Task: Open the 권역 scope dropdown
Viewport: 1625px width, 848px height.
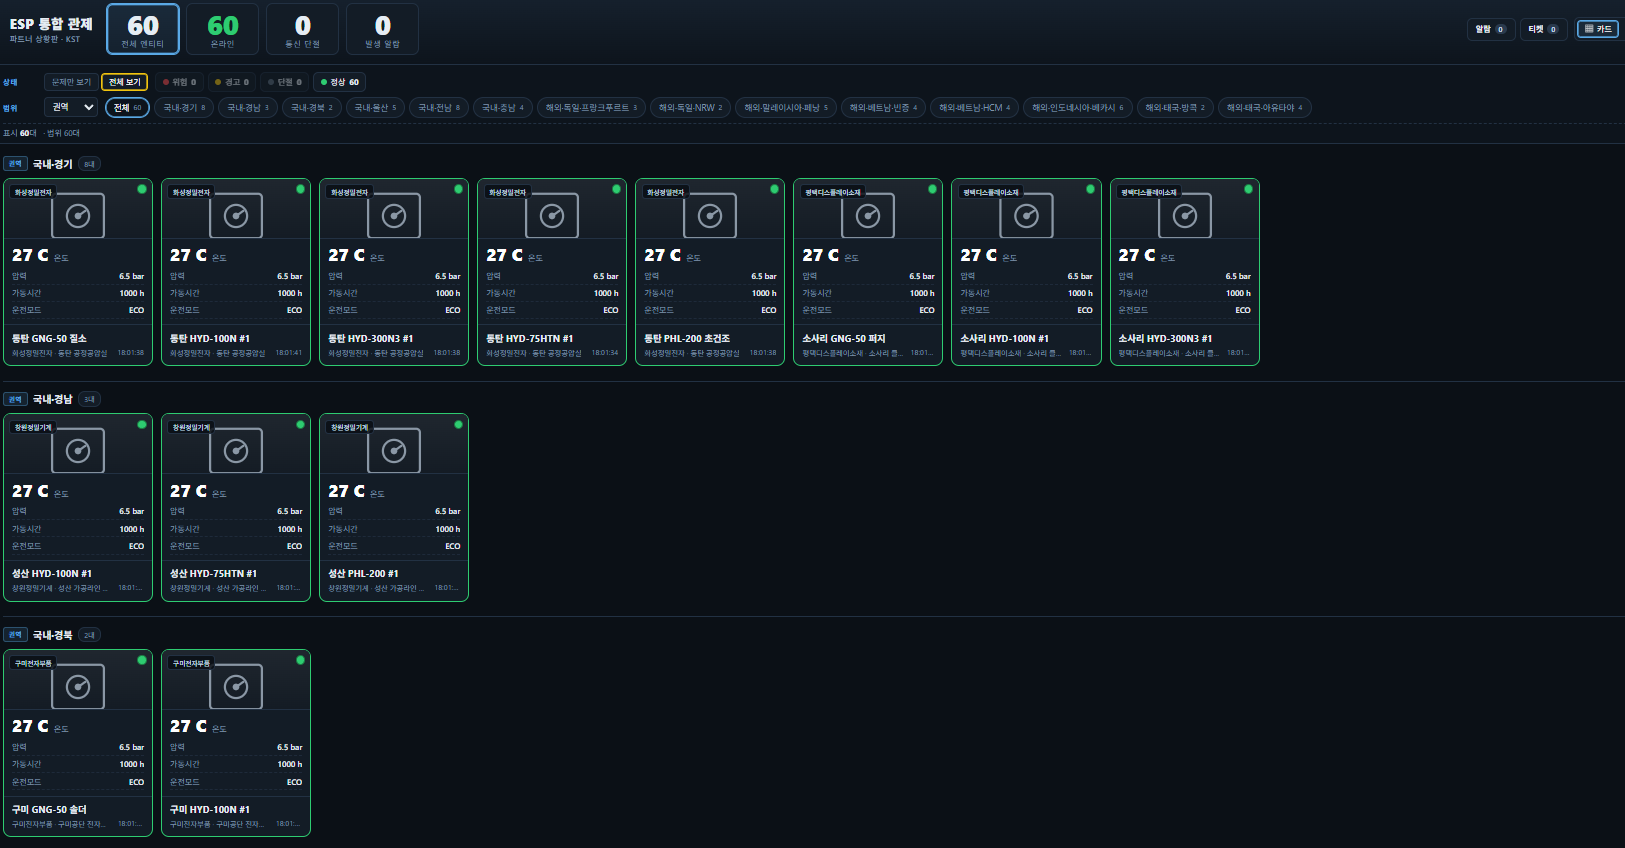Action: (72, 107)
